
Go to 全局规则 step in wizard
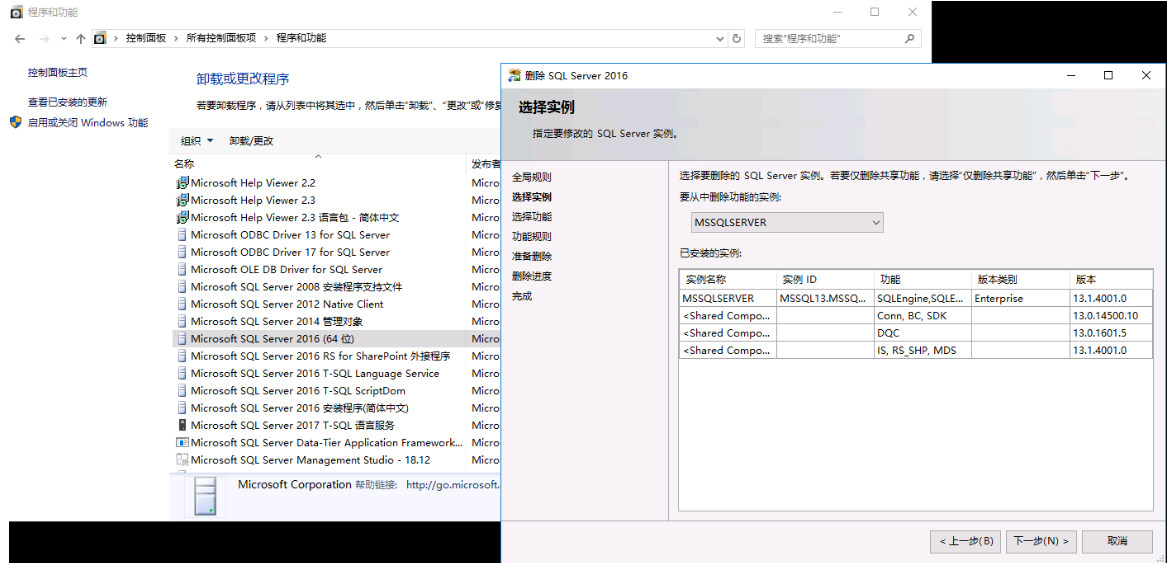pyautogui.click(x=532, y=177)
